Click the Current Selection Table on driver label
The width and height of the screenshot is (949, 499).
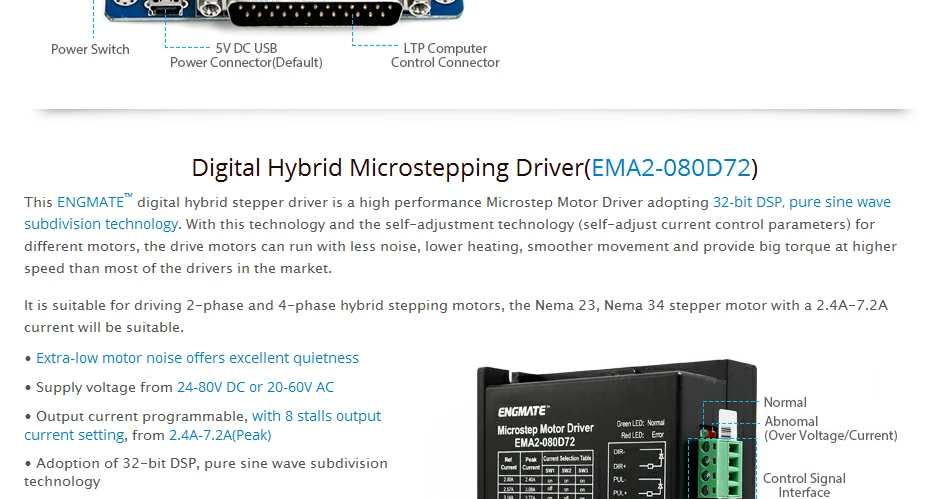[x=547, y=476]
